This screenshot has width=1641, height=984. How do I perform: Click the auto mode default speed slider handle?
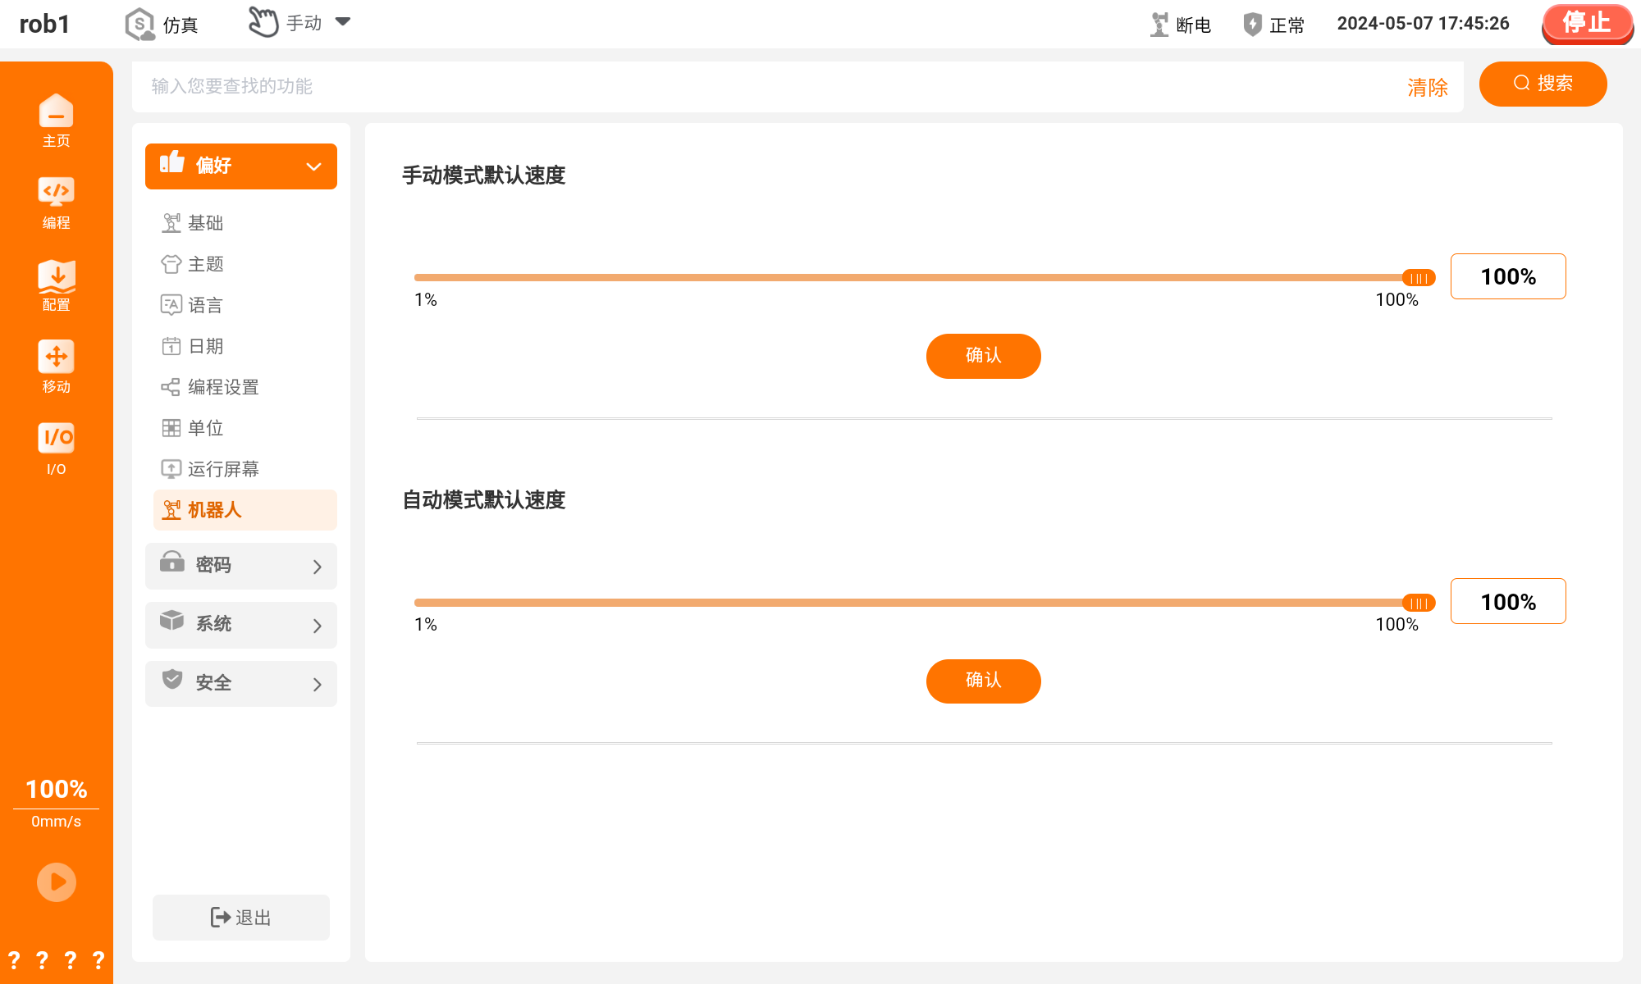point(1418,603)
